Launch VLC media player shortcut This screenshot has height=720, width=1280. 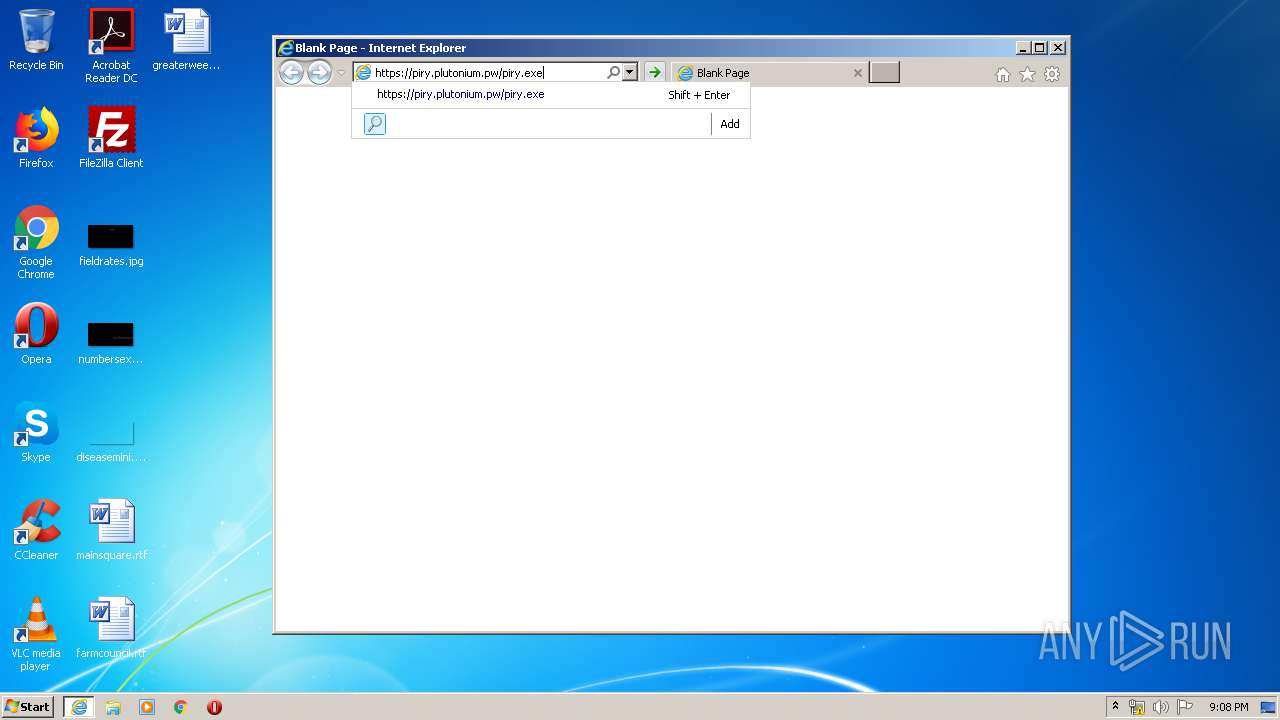pyautogui.click(x=36, y=634)
